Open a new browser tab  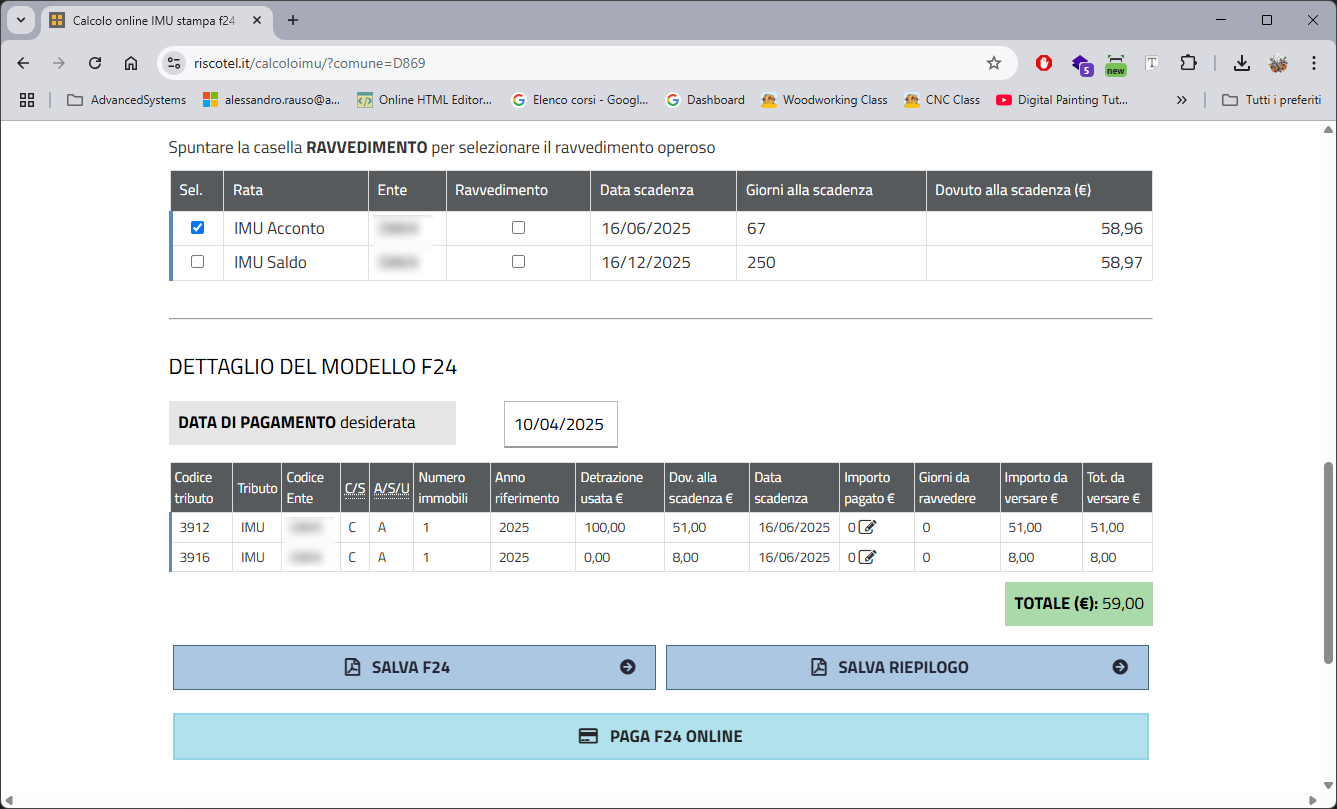293,20
